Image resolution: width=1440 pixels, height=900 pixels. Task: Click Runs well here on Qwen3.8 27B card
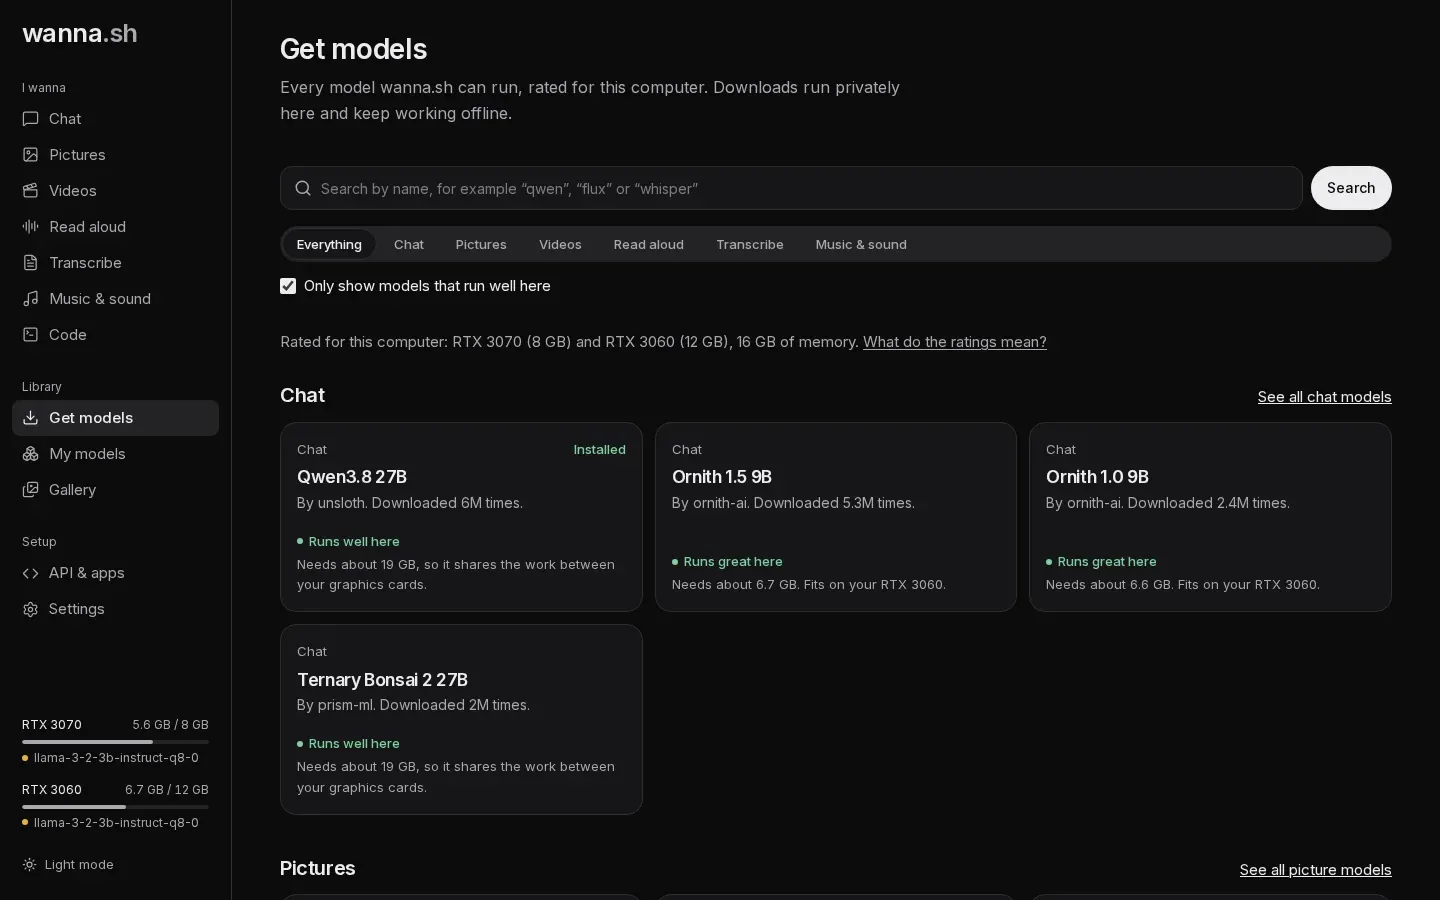click(354, 541)
